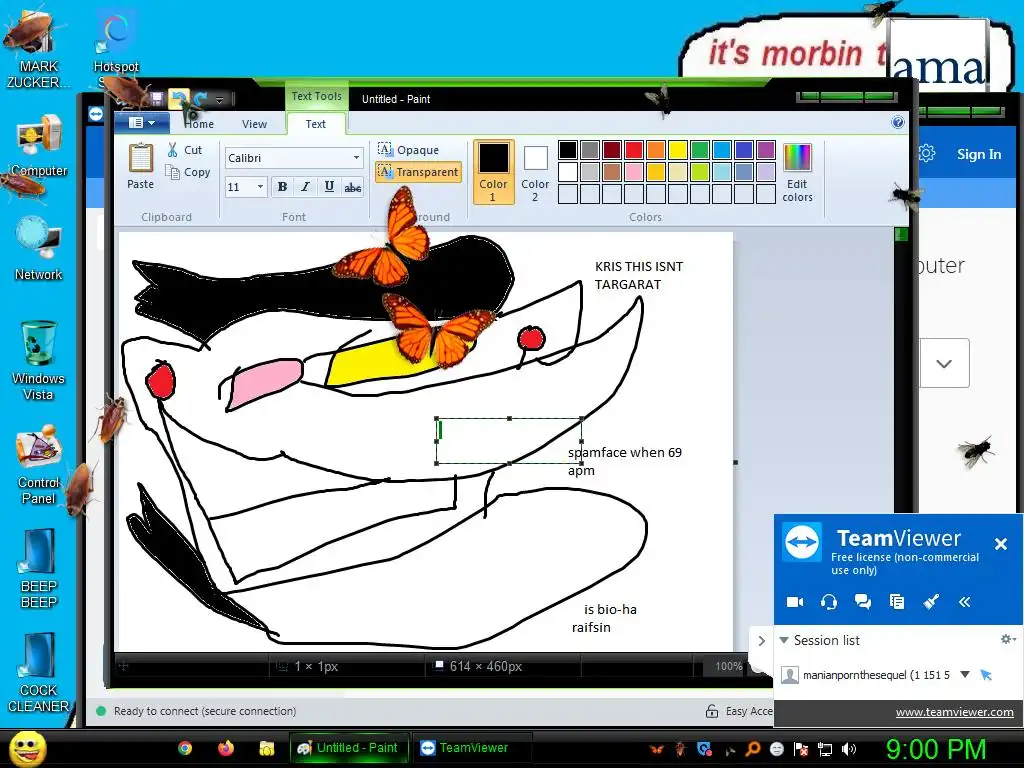Toggle bold text formatting
This screenshot has height=768, width=1024.
[282, 187]
